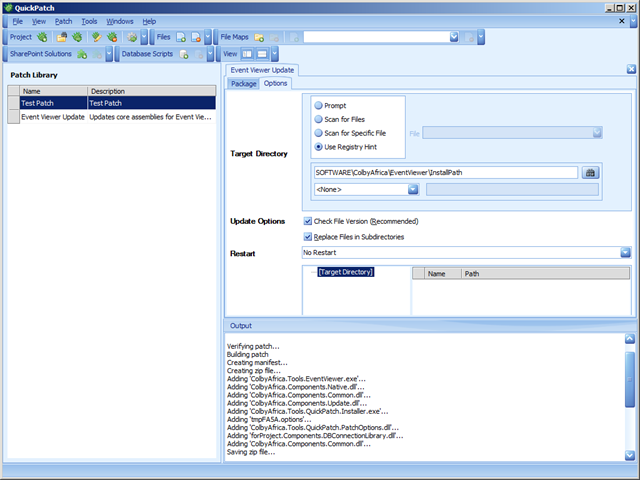Click the Remove File icon in Files toolbar
The image size is (640, 480).
pyautogui.click(x=196, y=37)
